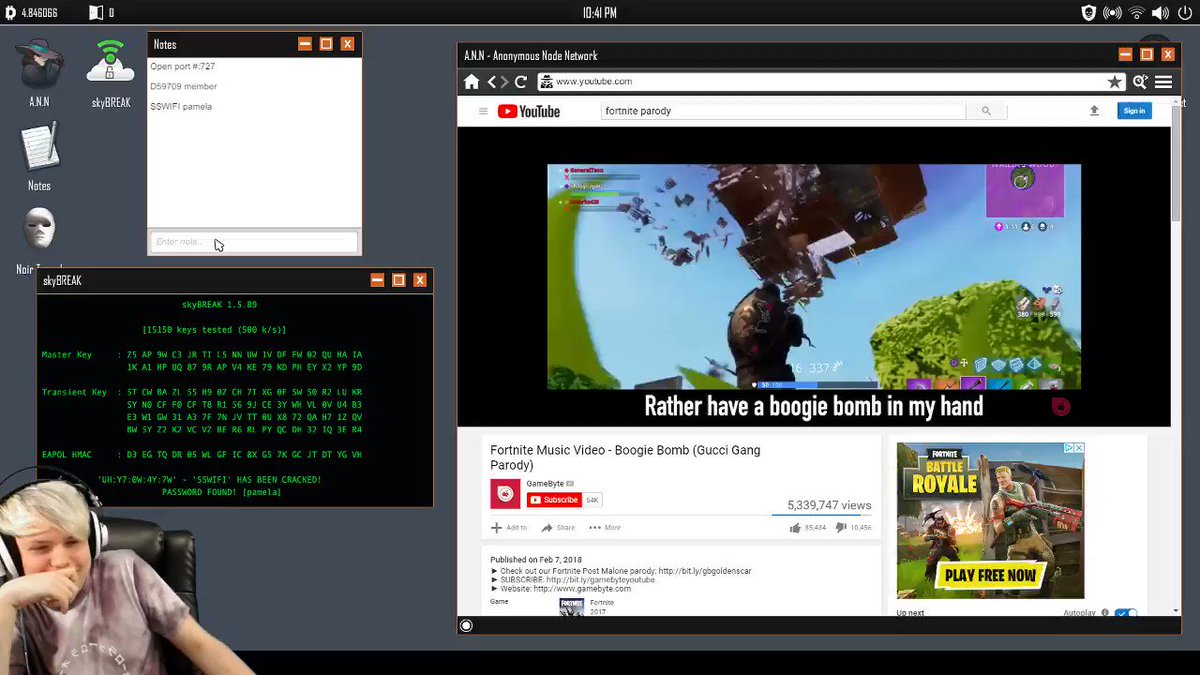This screenshot has height=675, width=1200.
Task: Click the browser URL address bar
Action: tap(830, 82)
